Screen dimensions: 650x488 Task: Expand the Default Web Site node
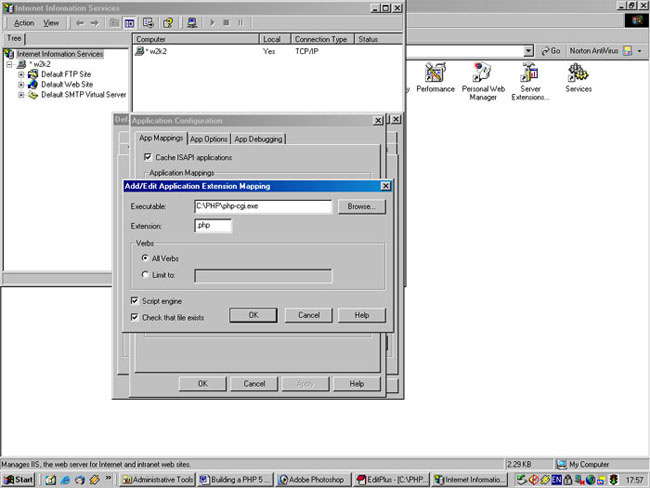click(21, 85)
